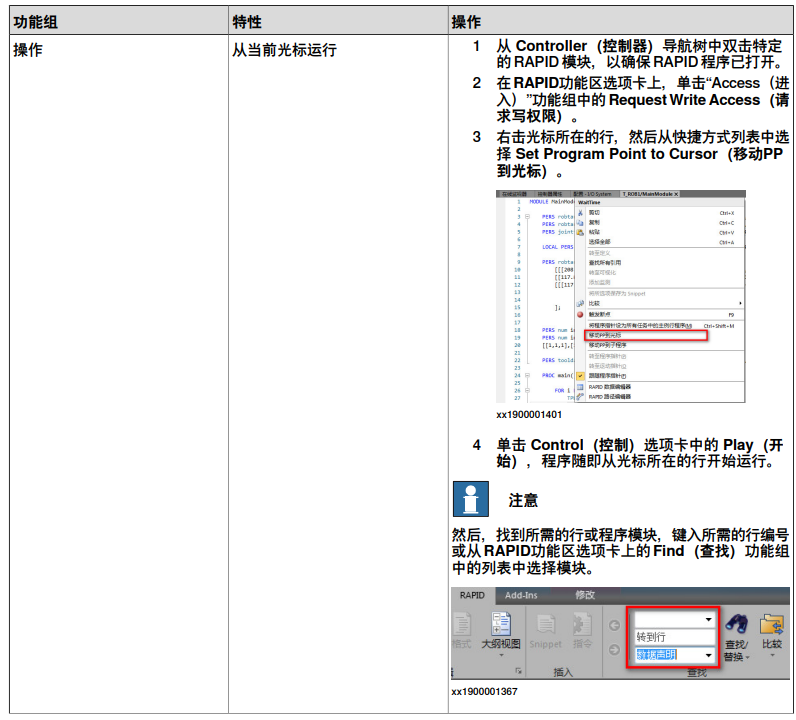Open the RAPID data editor icon
This screenshot has height=720, width=796.
(x=580, y=386)
